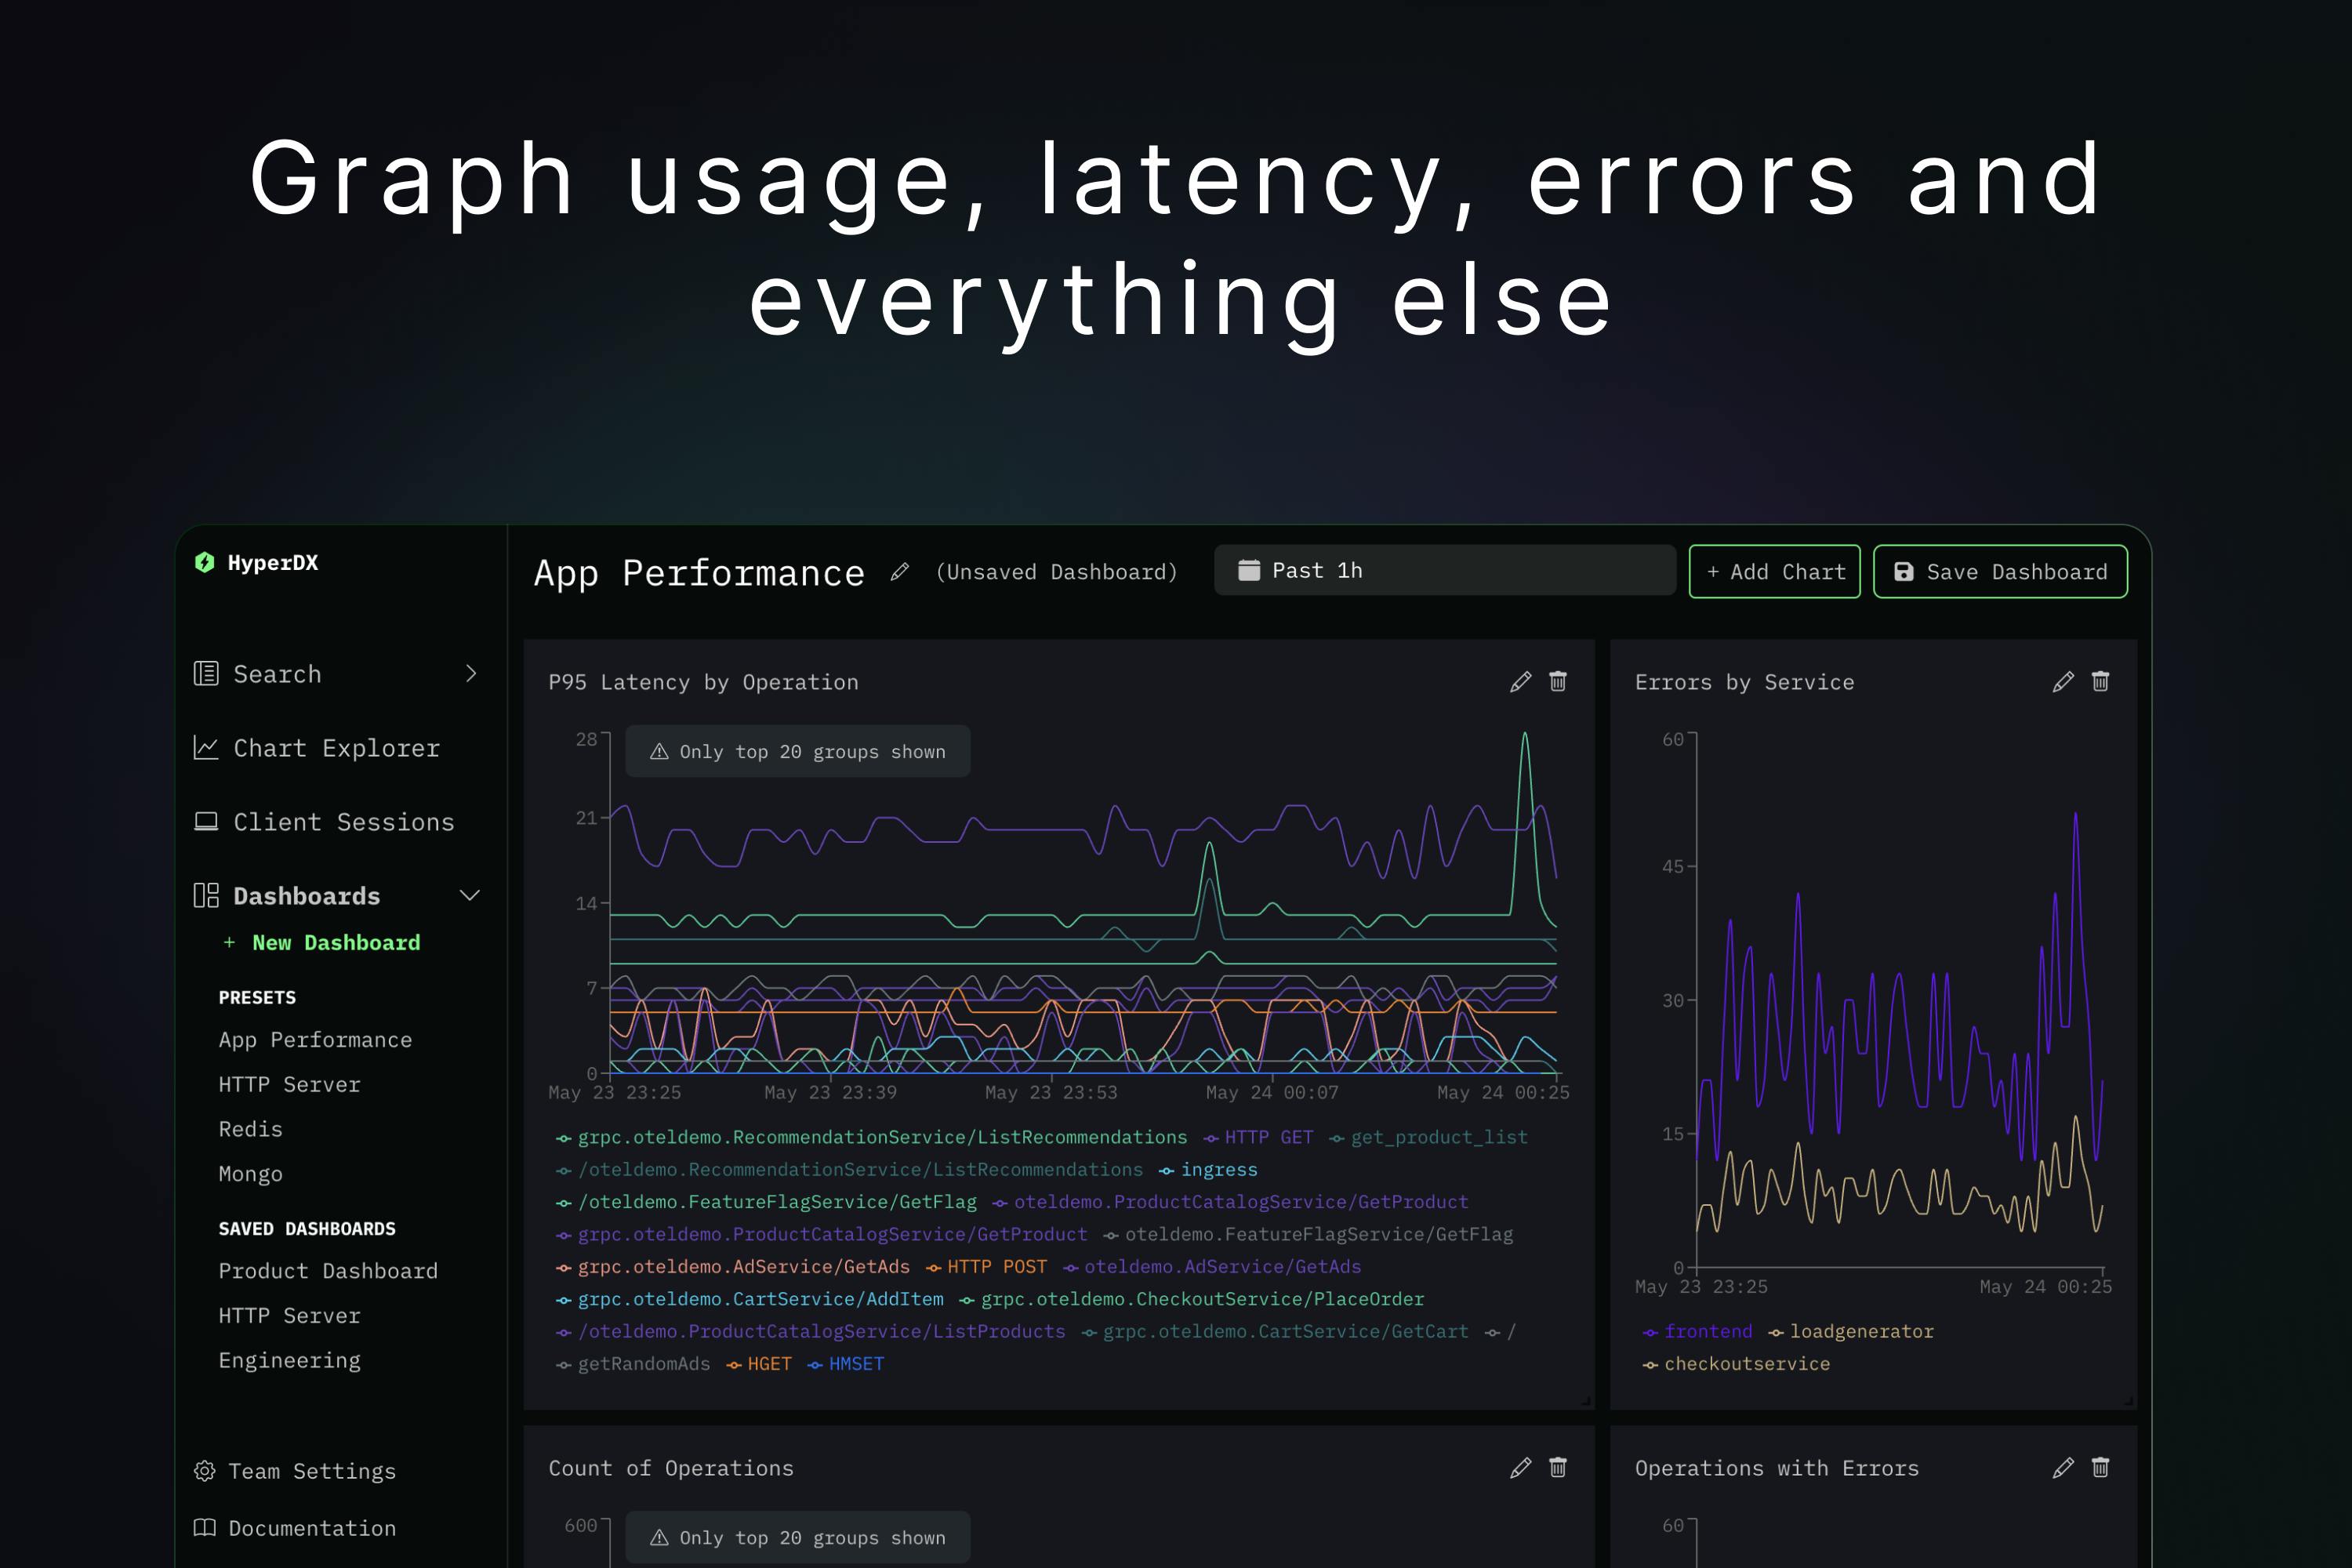The image size is (2352, 1568).
Task: Open Documentation book icon
Action: (205, 1528)
